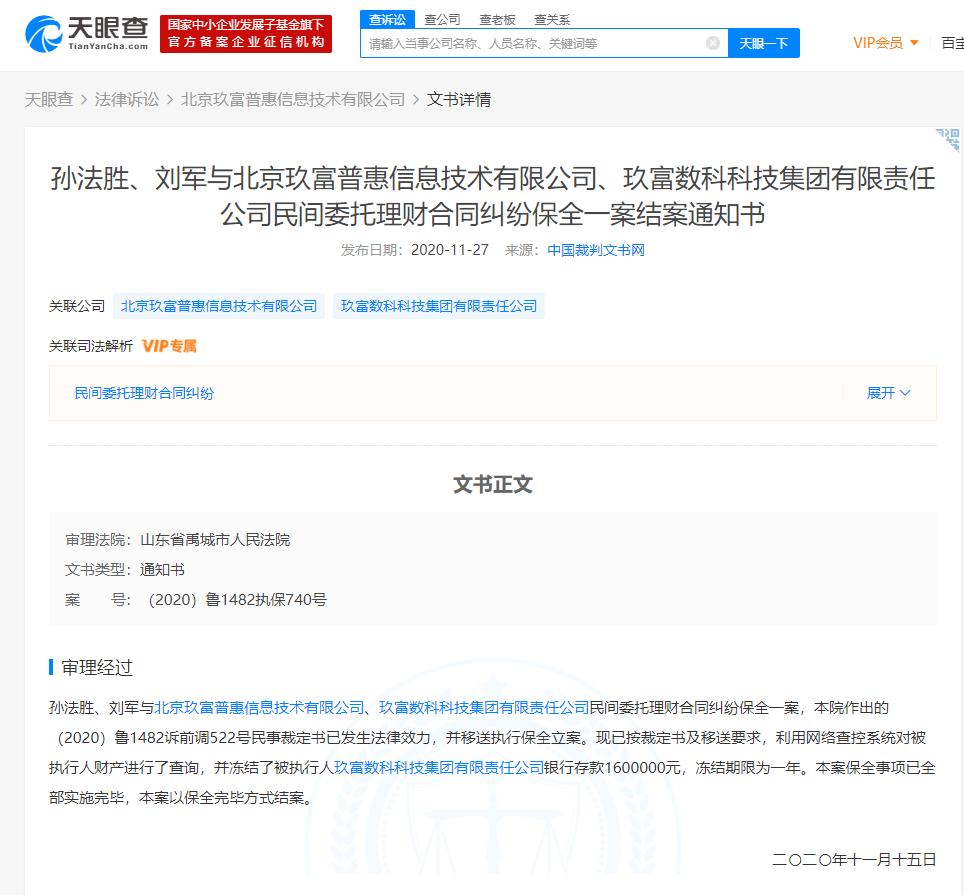Select the 查老板 search tab
Screen dimensions: 964x895
pyautogui.click(x=497, y=20)
